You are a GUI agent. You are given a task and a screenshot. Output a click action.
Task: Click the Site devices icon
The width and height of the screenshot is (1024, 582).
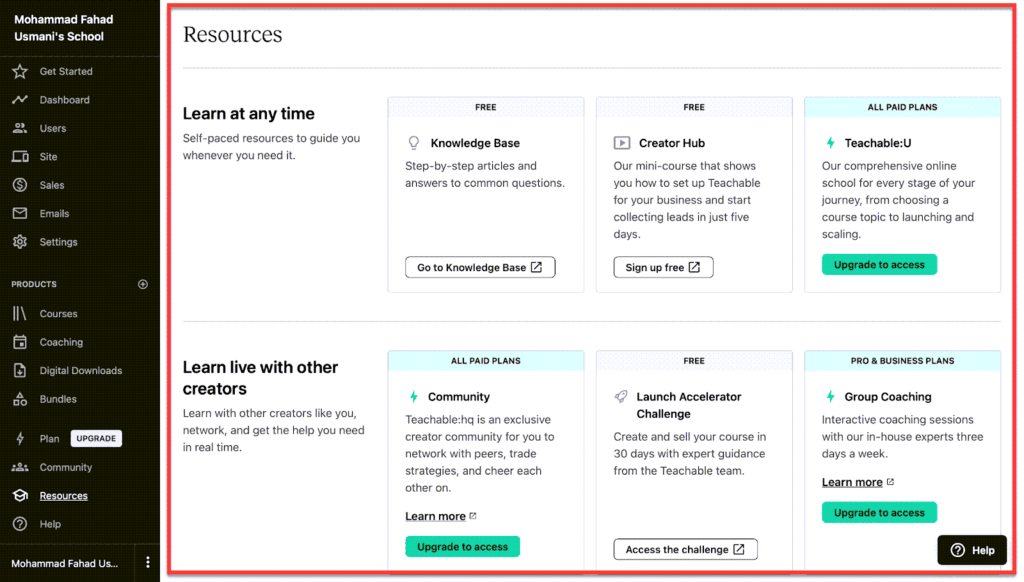coord(20,157)
